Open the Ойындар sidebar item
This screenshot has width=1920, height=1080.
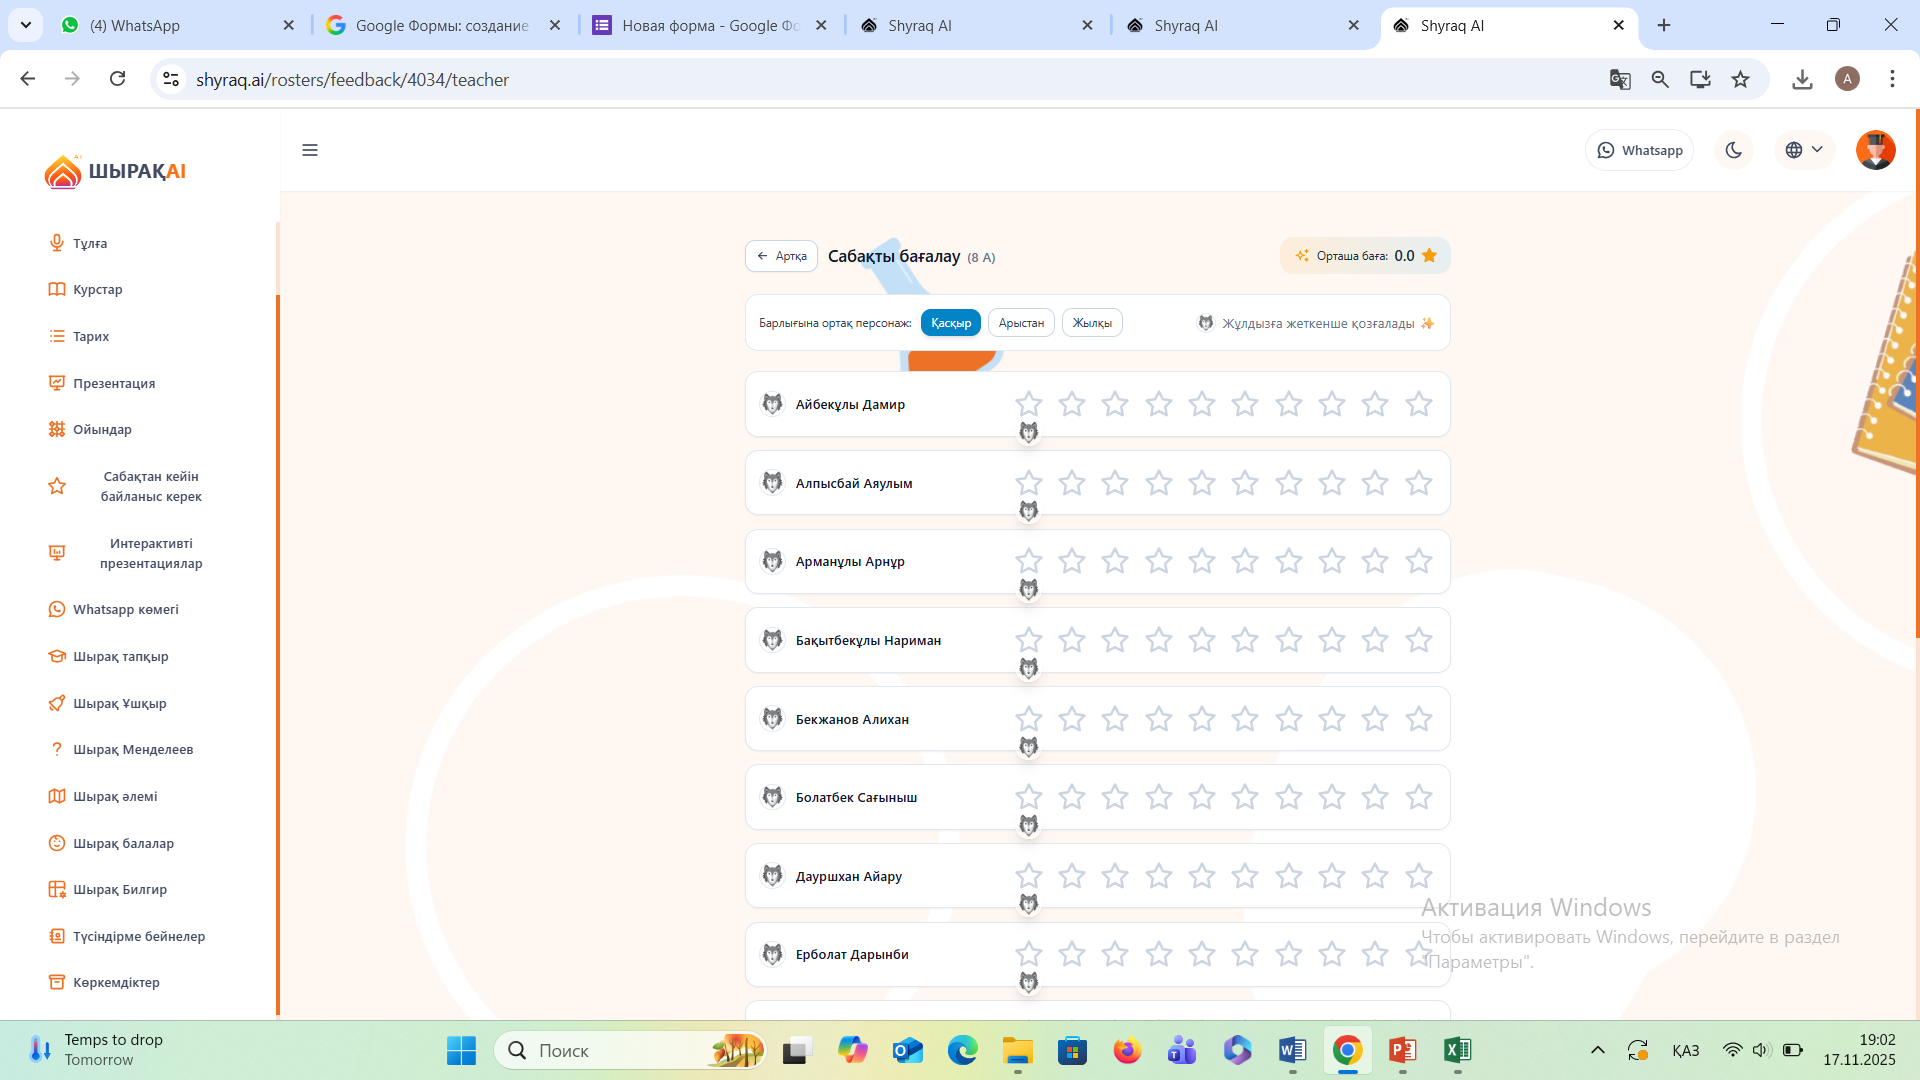pyautogui.click(x=102, y=430)
